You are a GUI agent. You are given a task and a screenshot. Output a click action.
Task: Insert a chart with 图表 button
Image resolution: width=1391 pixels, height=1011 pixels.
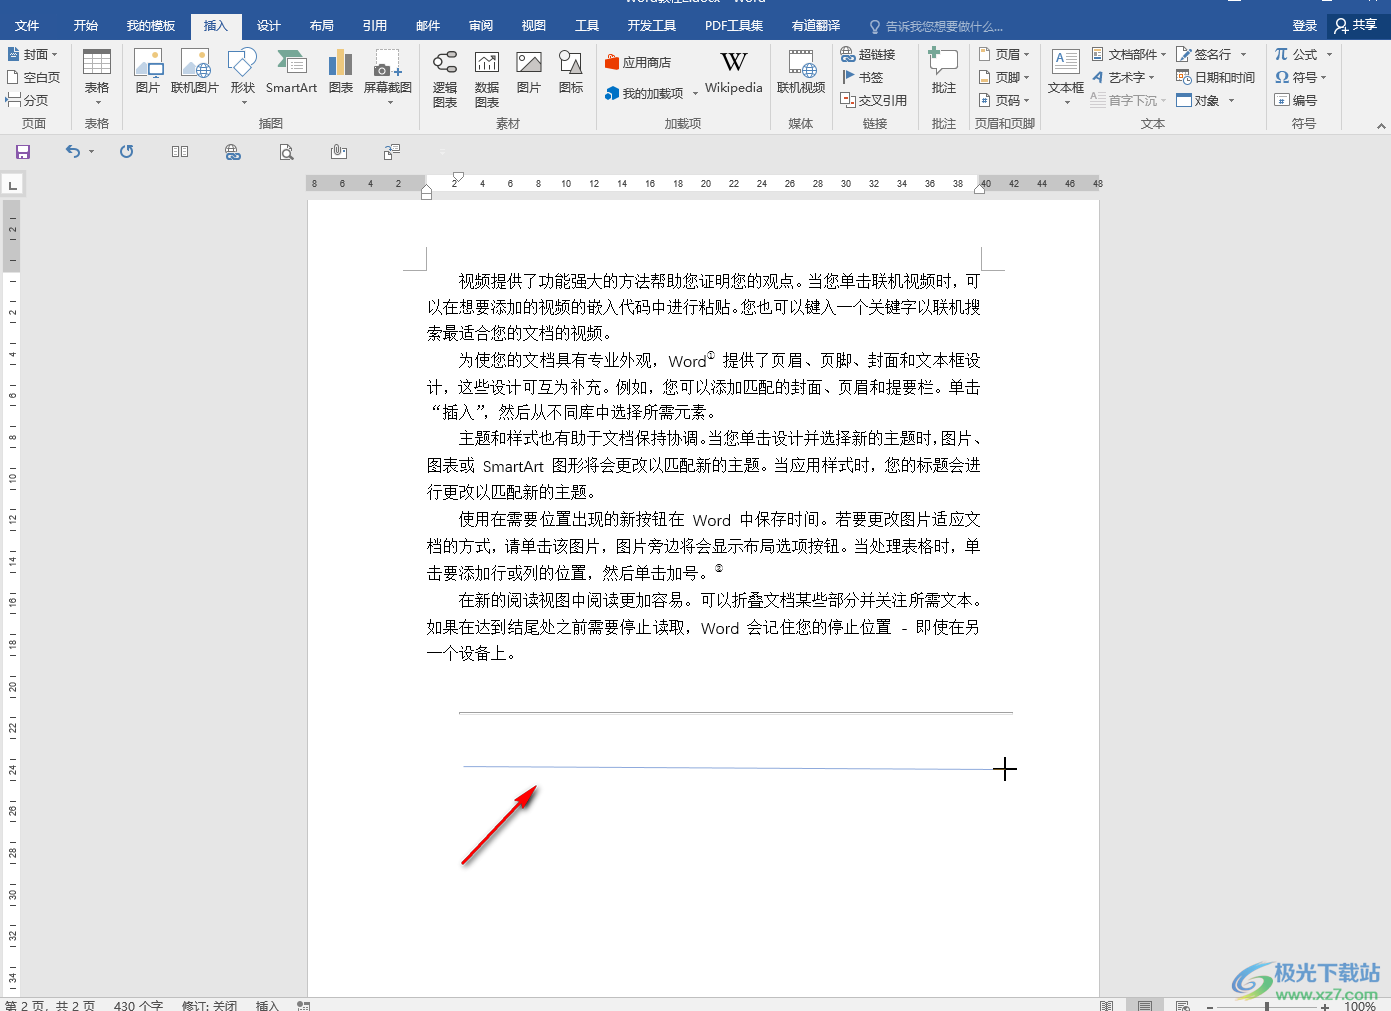(x=341, y=72)
